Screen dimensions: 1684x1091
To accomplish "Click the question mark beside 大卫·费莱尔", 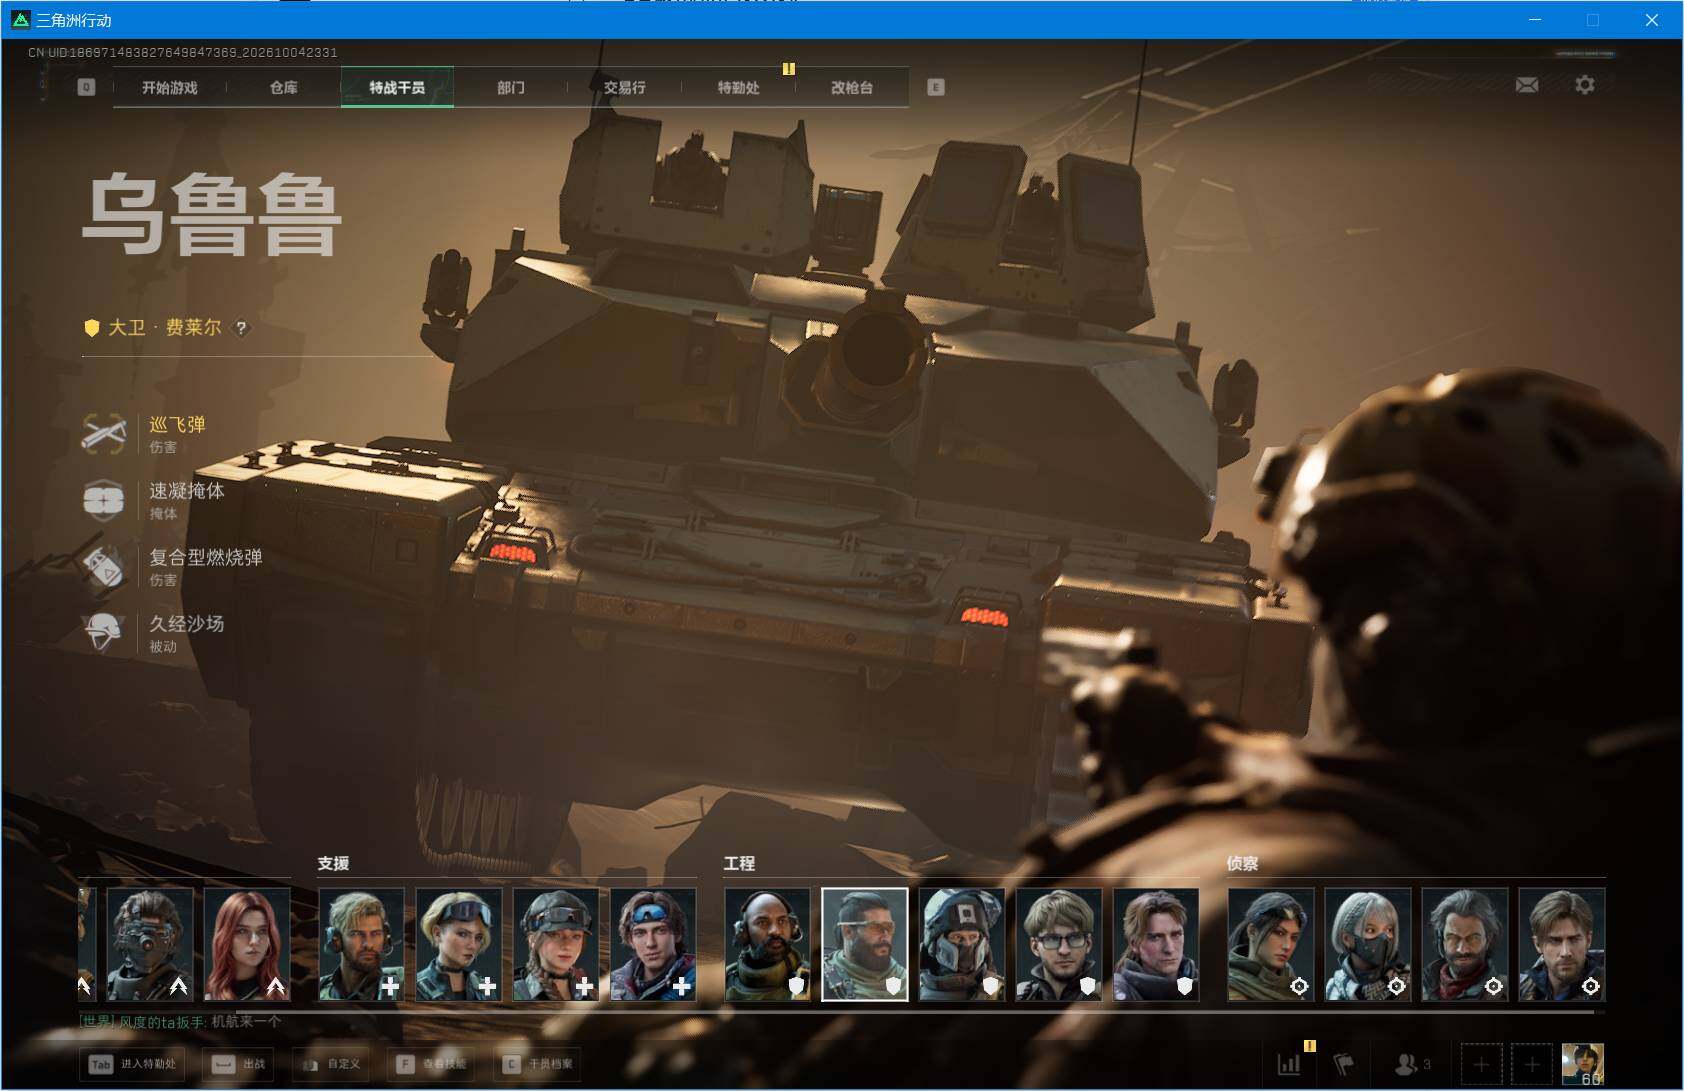I will 241,328.
